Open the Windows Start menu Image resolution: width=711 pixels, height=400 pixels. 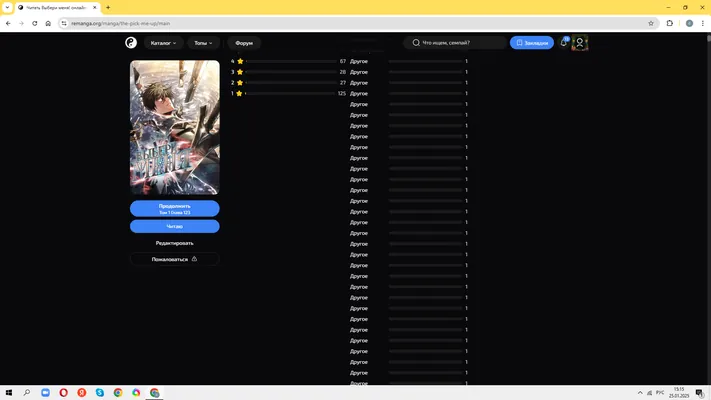9,393
